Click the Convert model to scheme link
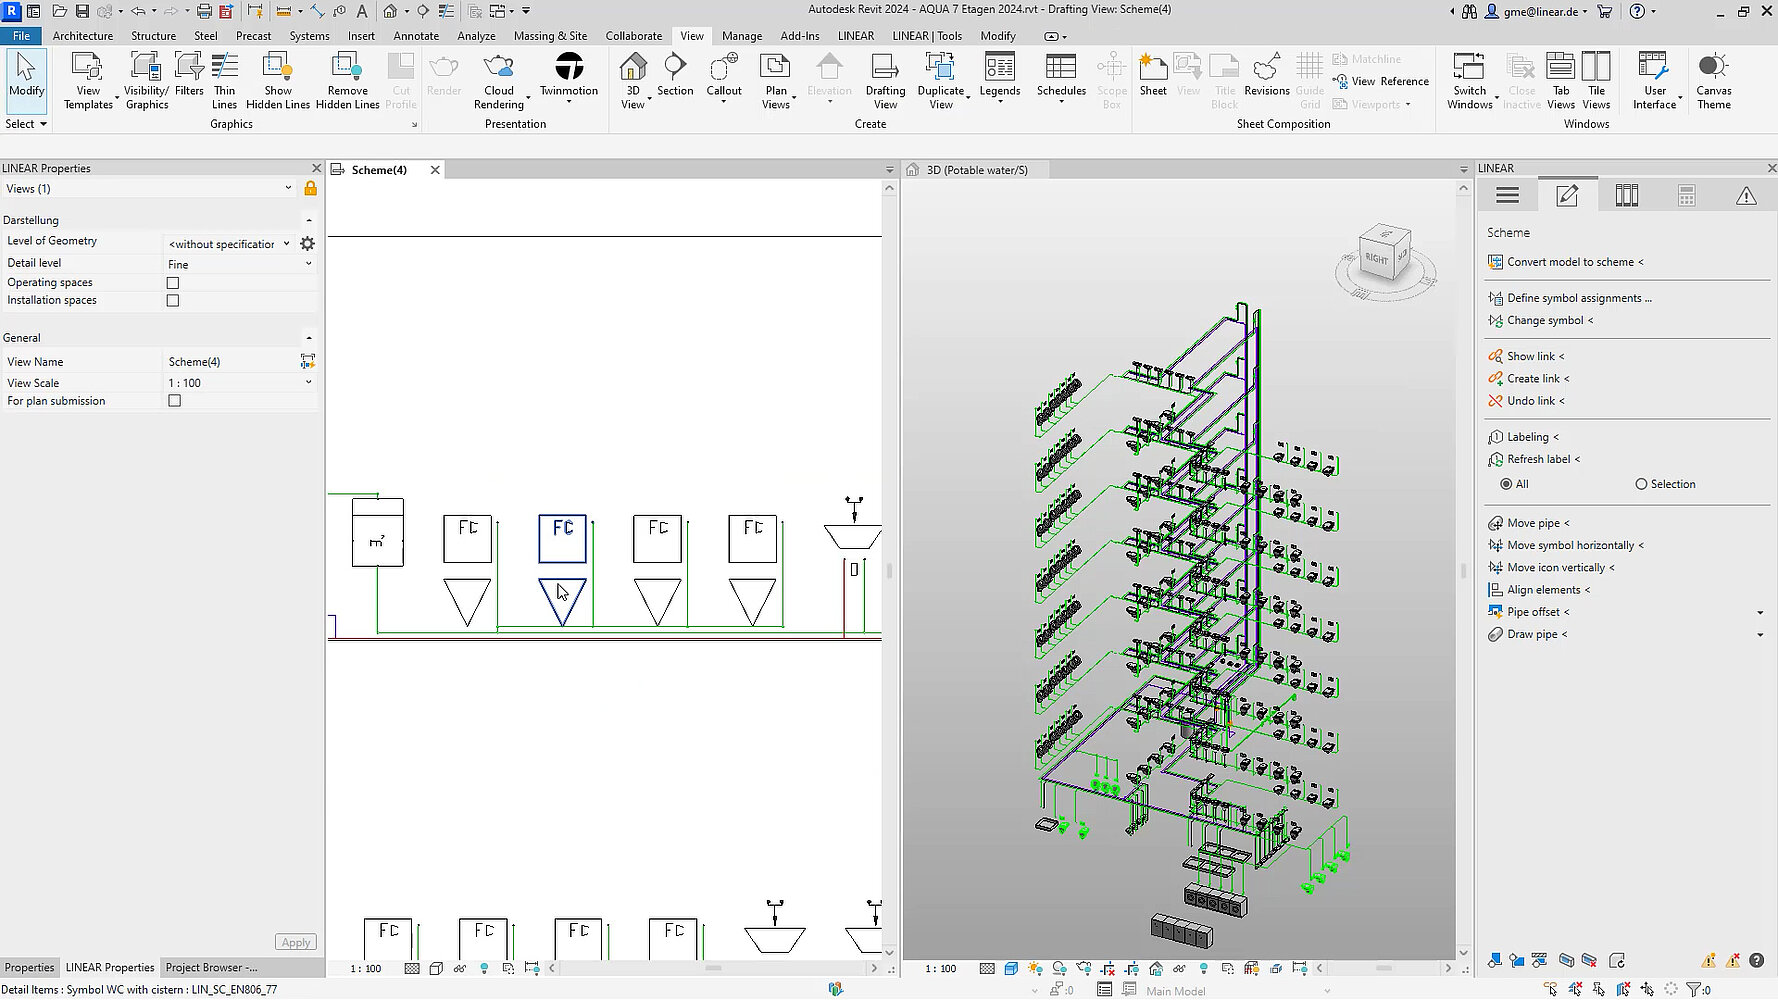The height and width of the screenshot is (1000, 1778). [1573, 261]
